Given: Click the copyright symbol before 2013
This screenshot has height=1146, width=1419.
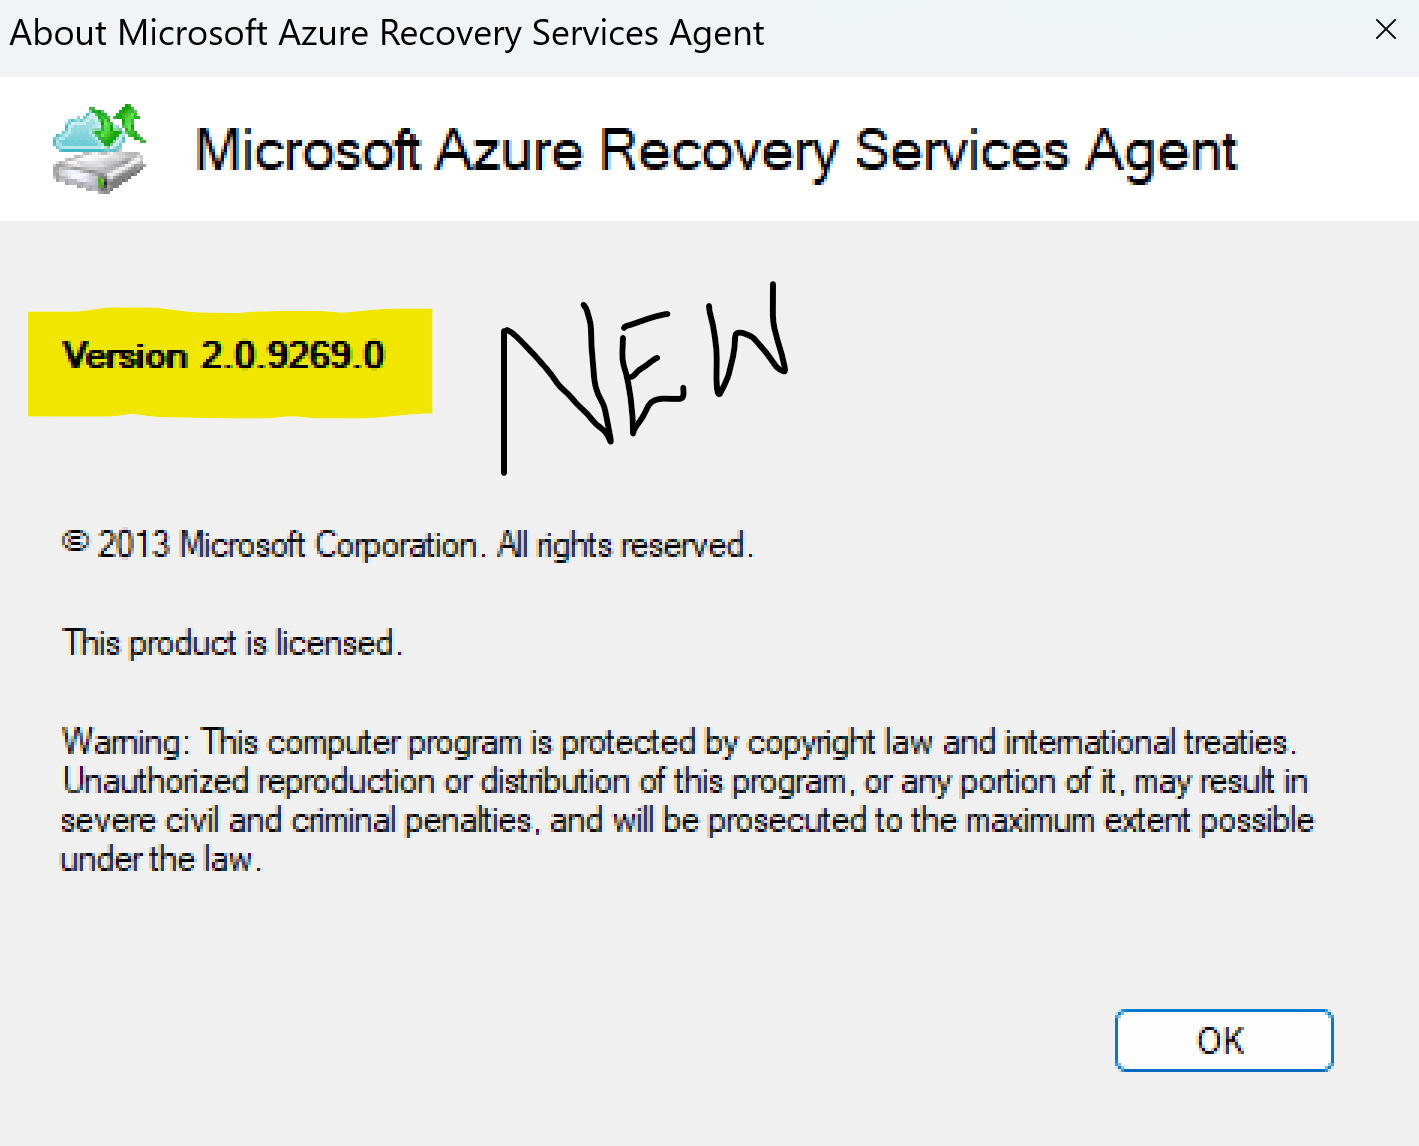Looking at the screenshot, I should 75,541.
